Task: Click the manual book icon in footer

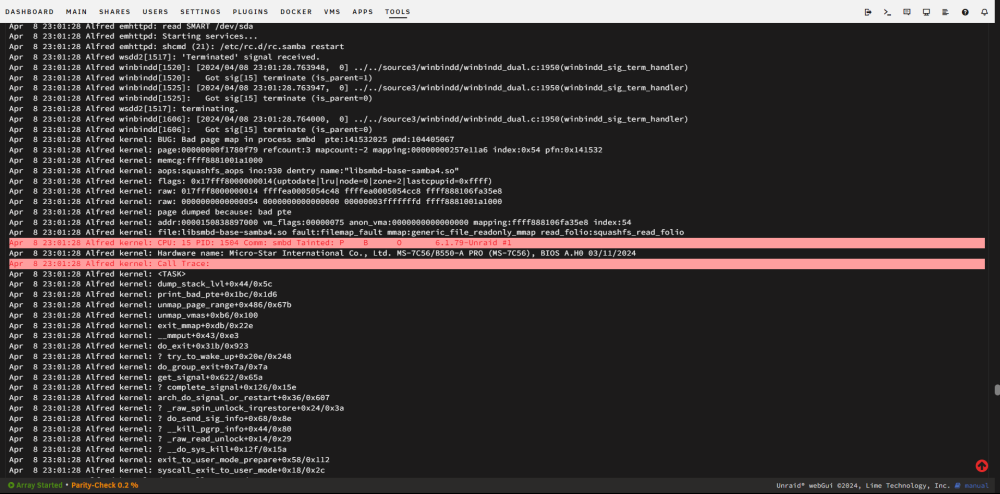Action: [958, 485]
